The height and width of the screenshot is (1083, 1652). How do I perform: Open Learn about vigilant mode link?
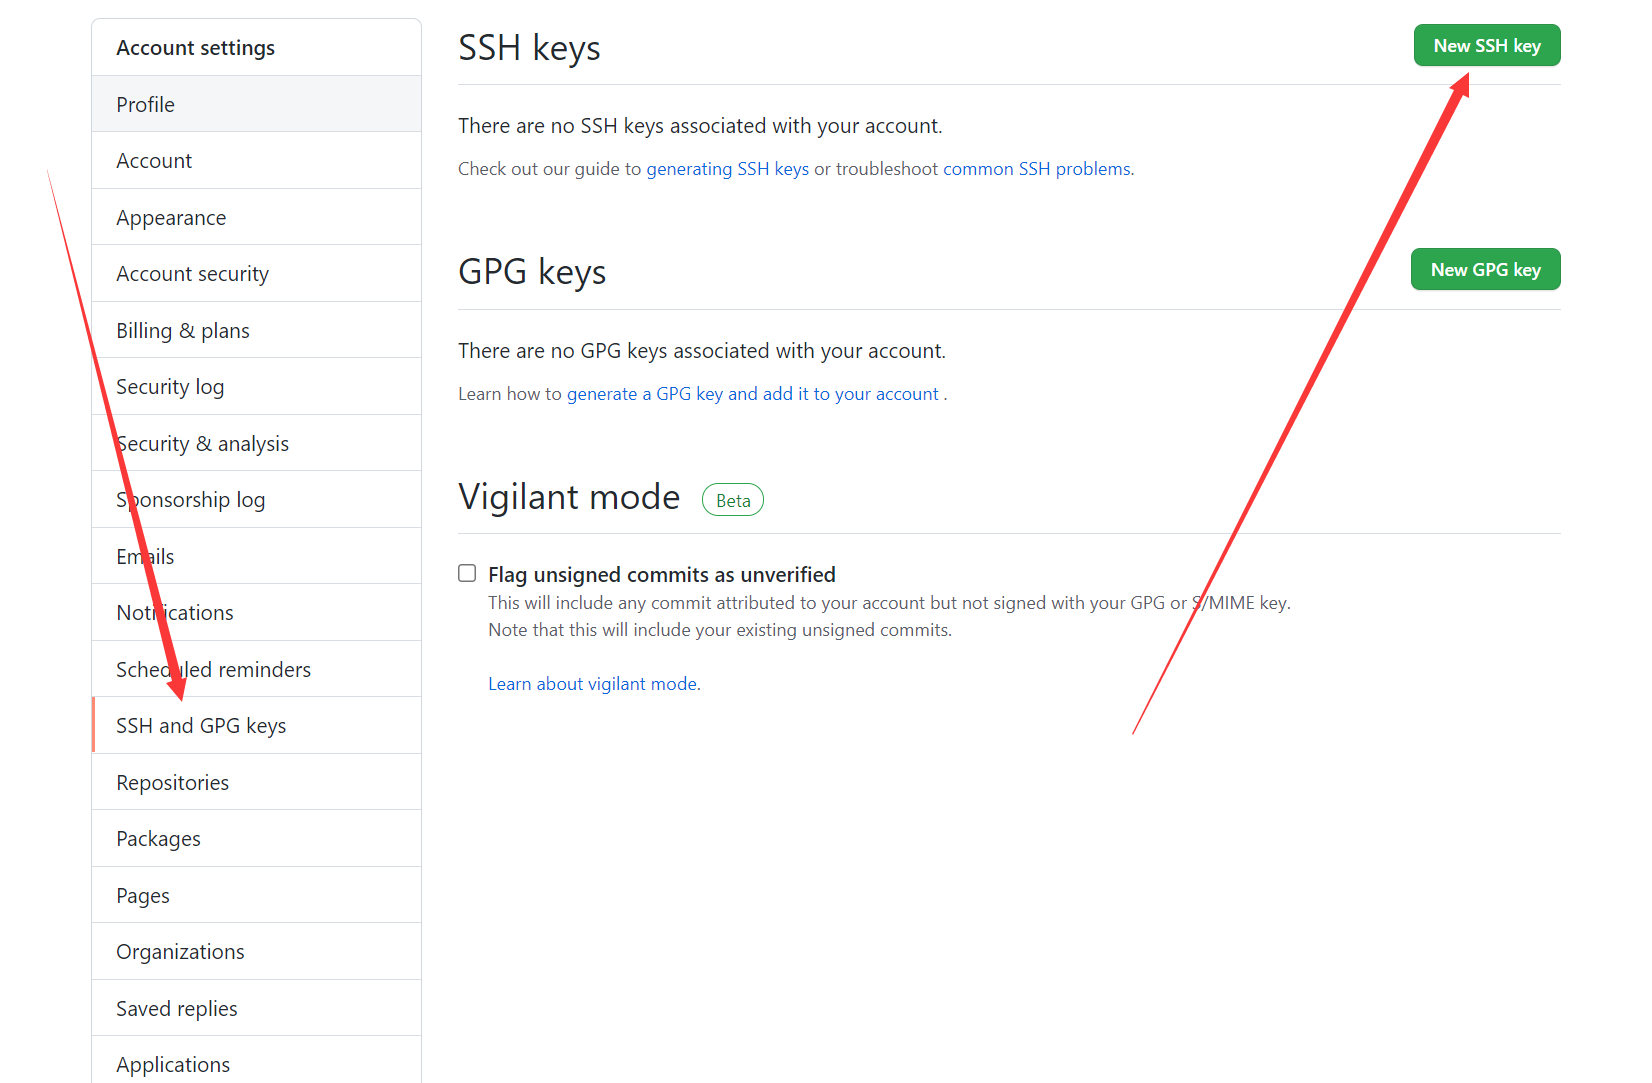click(x=592, y=684)
